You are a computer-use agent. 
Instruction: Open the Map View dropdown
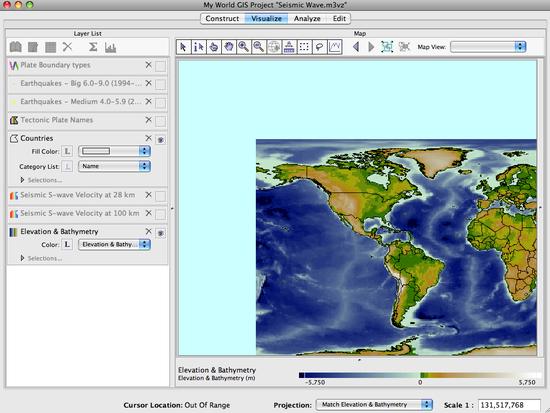pos(488,47)
